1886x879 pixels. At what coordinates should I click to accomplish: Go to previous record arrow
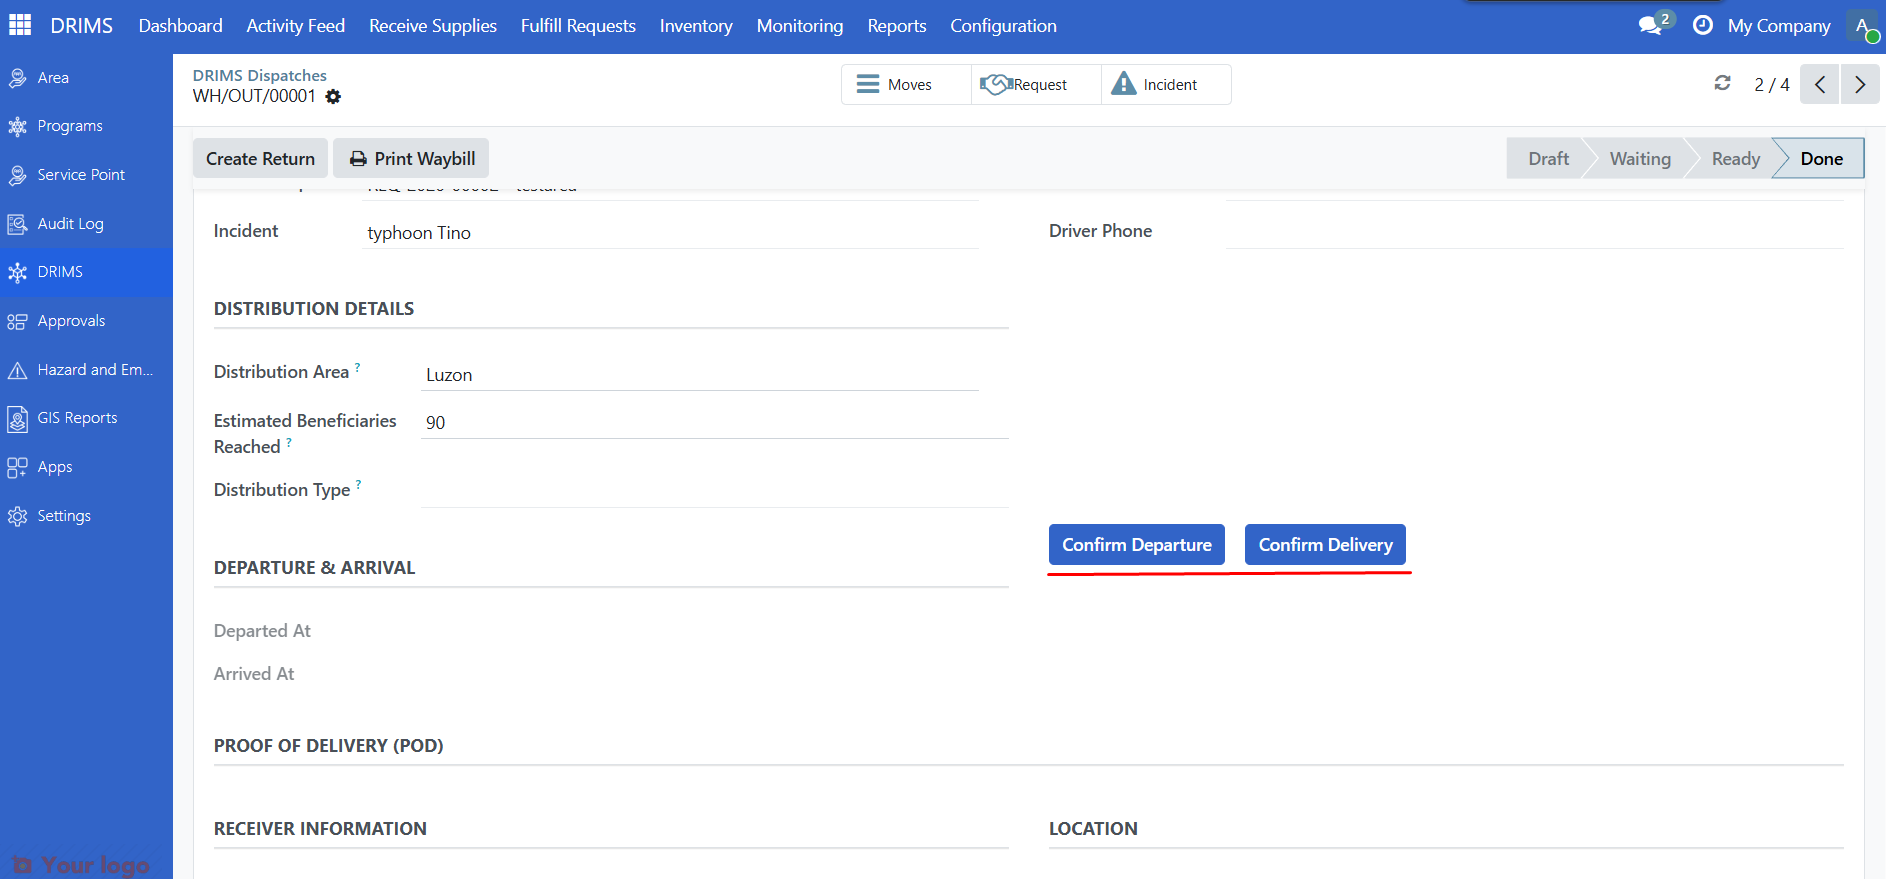1820,84
